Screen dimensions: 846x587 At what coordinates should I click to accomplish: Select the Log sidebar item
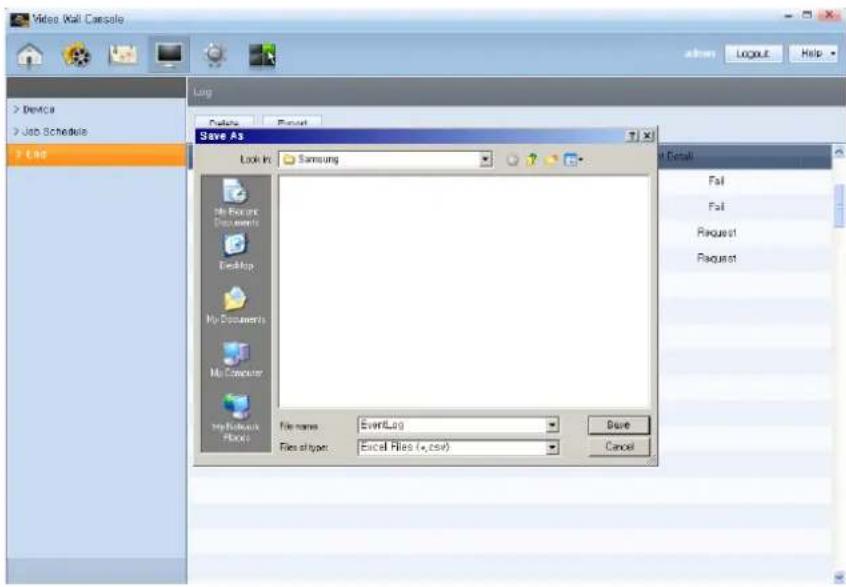[96, 155]
